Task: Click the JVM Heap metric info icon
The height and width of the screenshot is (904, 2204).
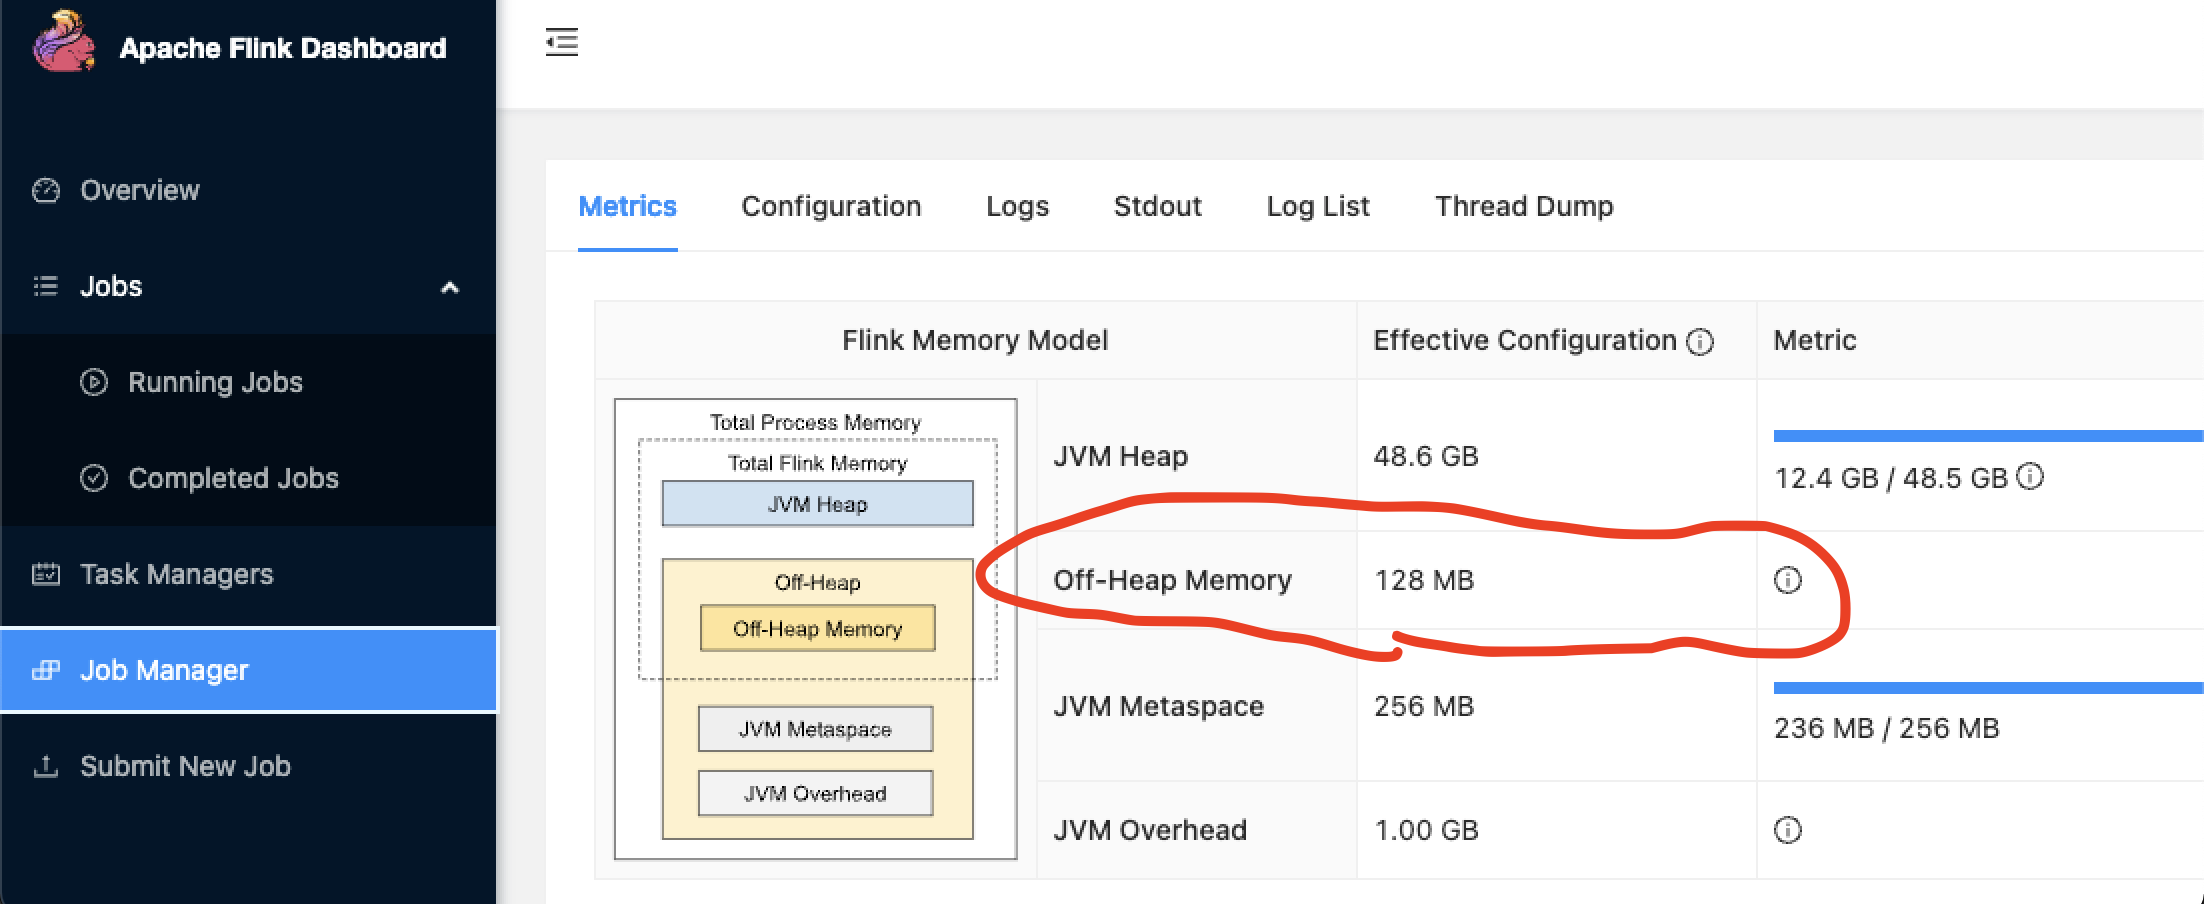Action: tap(2030, 476)
